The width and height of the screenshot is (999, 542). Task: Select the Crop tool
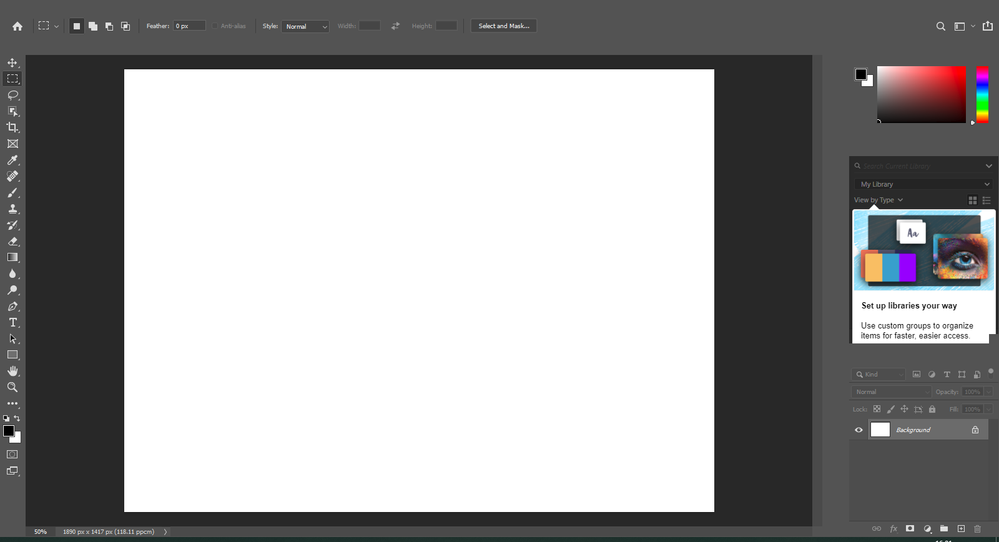(x=12, y=127)
